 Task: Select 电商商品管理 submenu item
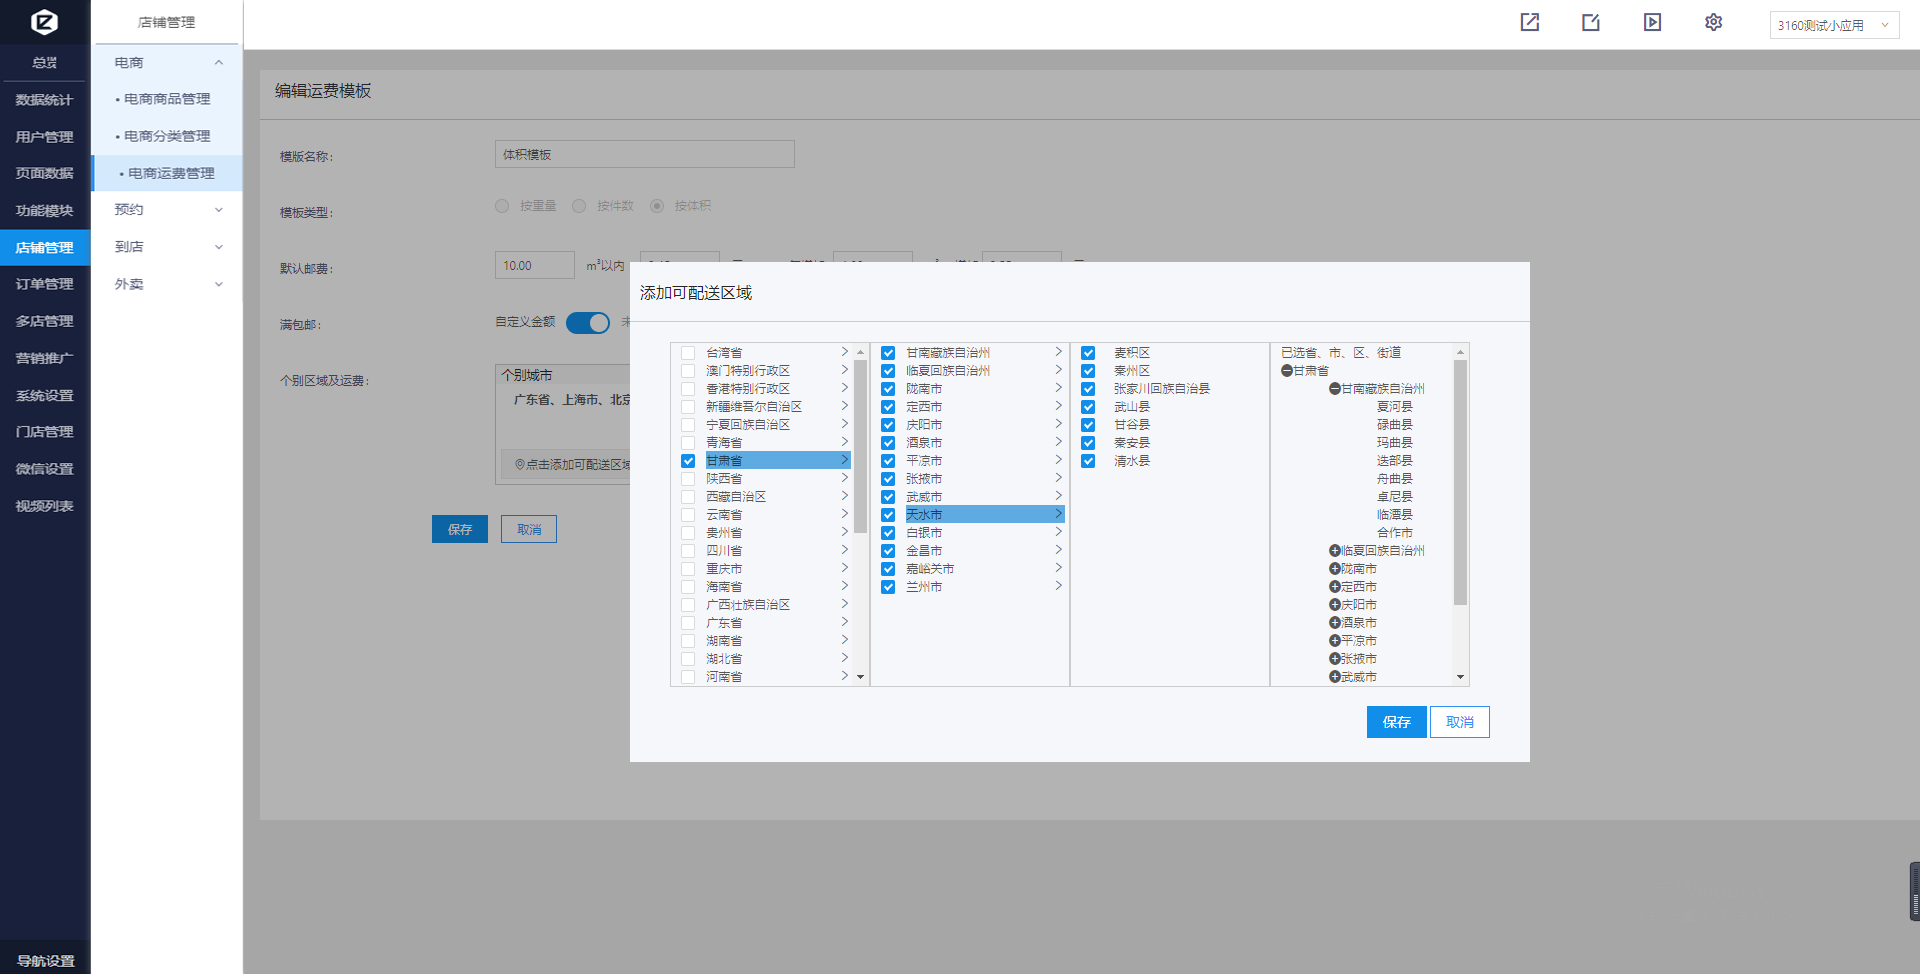click(x=167, y=99)
